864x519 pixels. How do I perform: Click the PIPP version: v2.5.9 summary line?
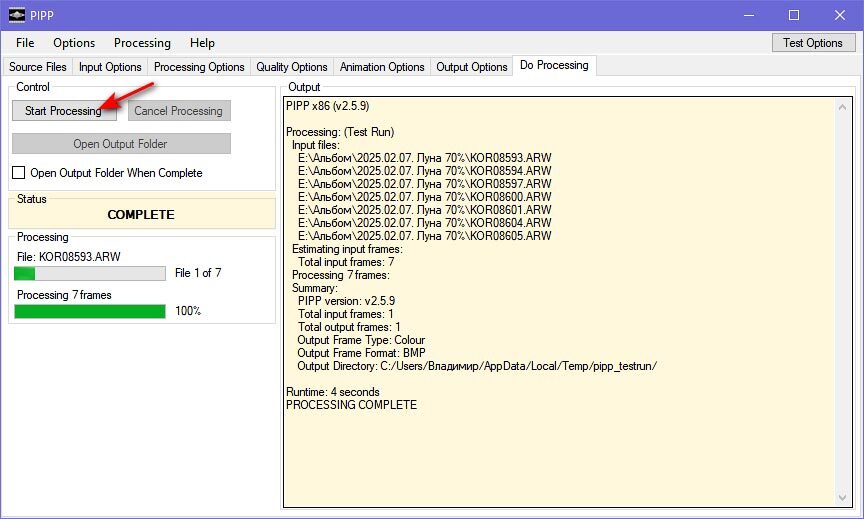pyautogui.click(x=346, y=301)
